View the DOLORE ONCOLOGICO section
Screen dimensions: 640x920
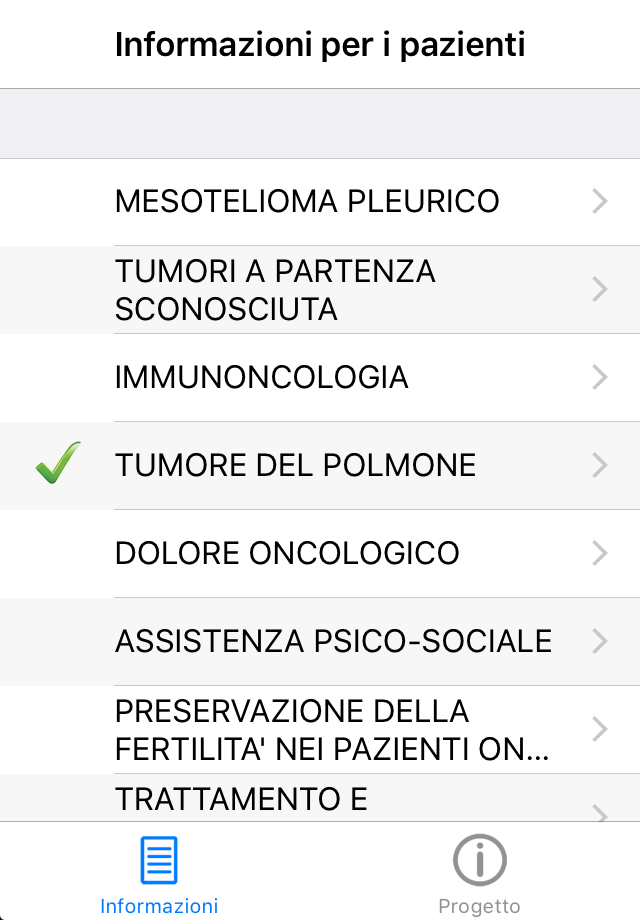[x=287, y=553]
